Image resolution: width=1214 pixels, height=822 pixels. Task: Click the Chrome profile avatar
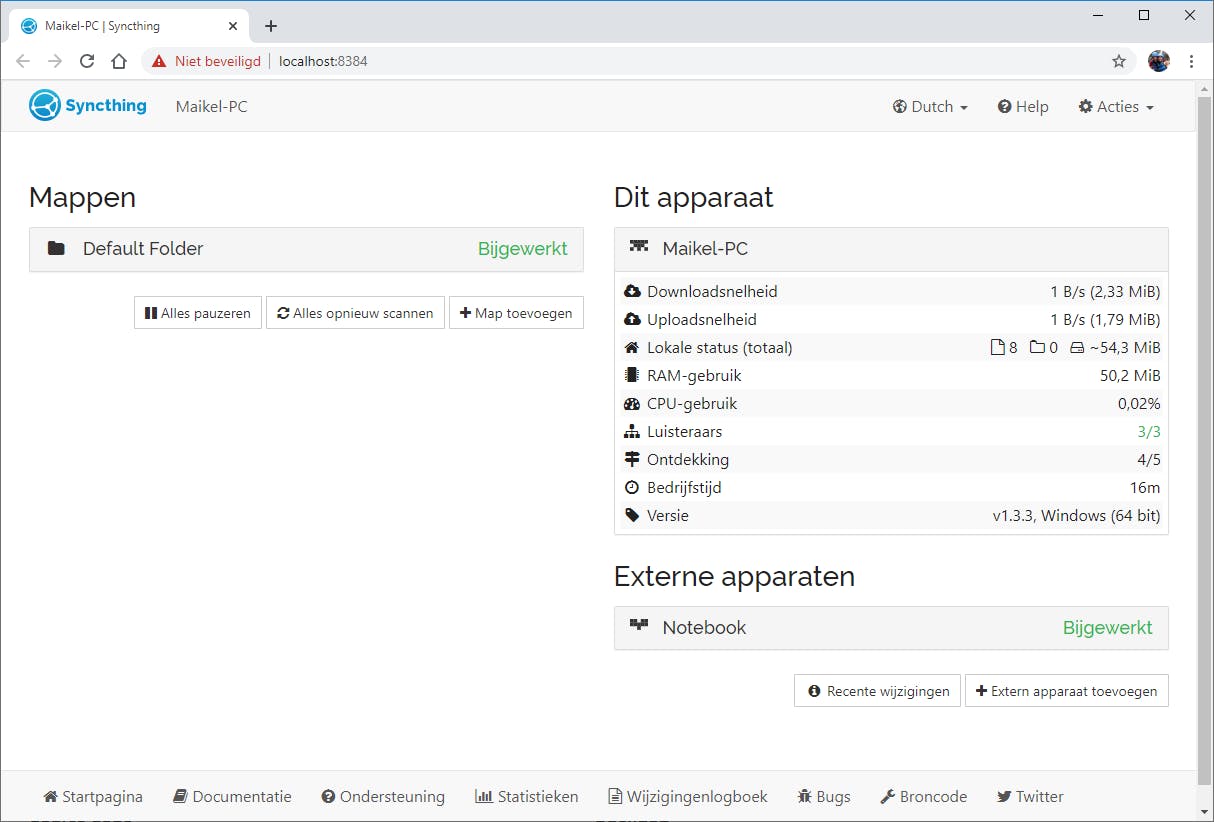(x=1159, y=61)
